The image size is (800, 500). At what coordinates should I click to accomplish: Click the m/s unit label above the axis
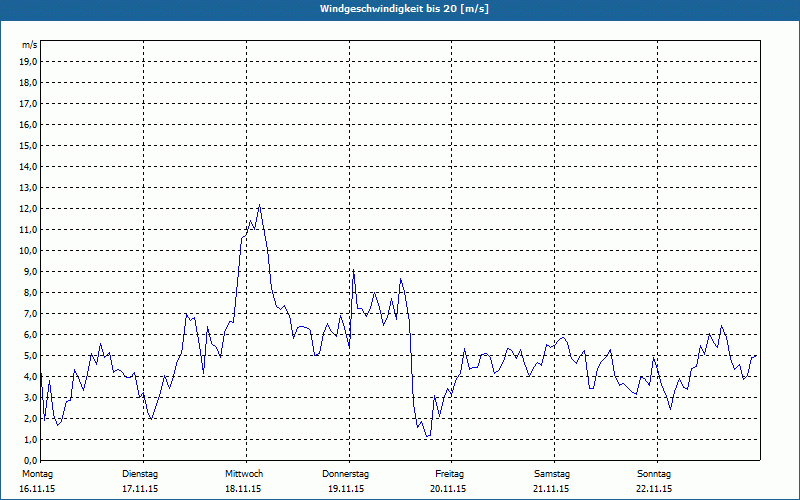click(x=30, y=45)
